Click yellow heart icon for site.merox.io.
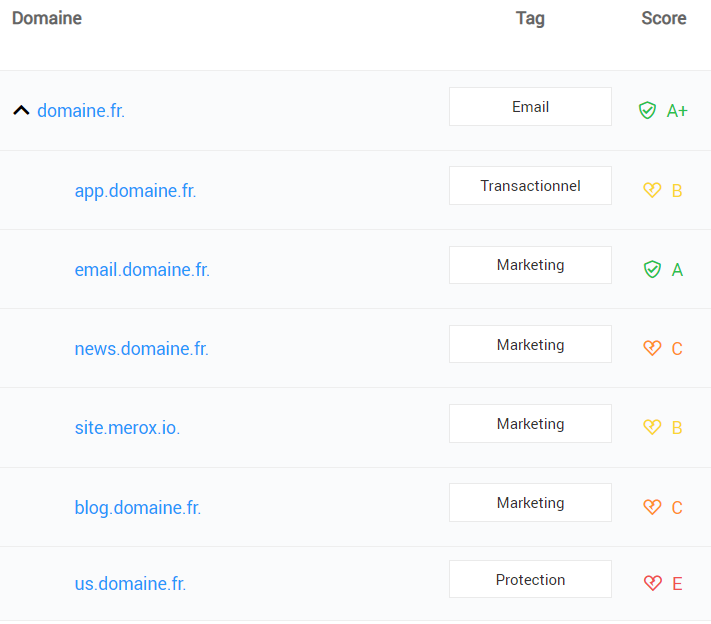Screen dimensions: 711x624 coord(652,427)
